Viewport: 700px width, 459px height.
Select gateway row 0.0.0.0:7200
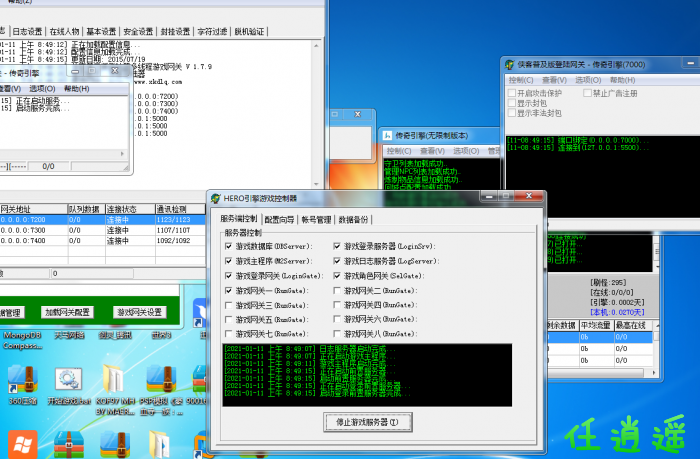click(x=103, y=220)
